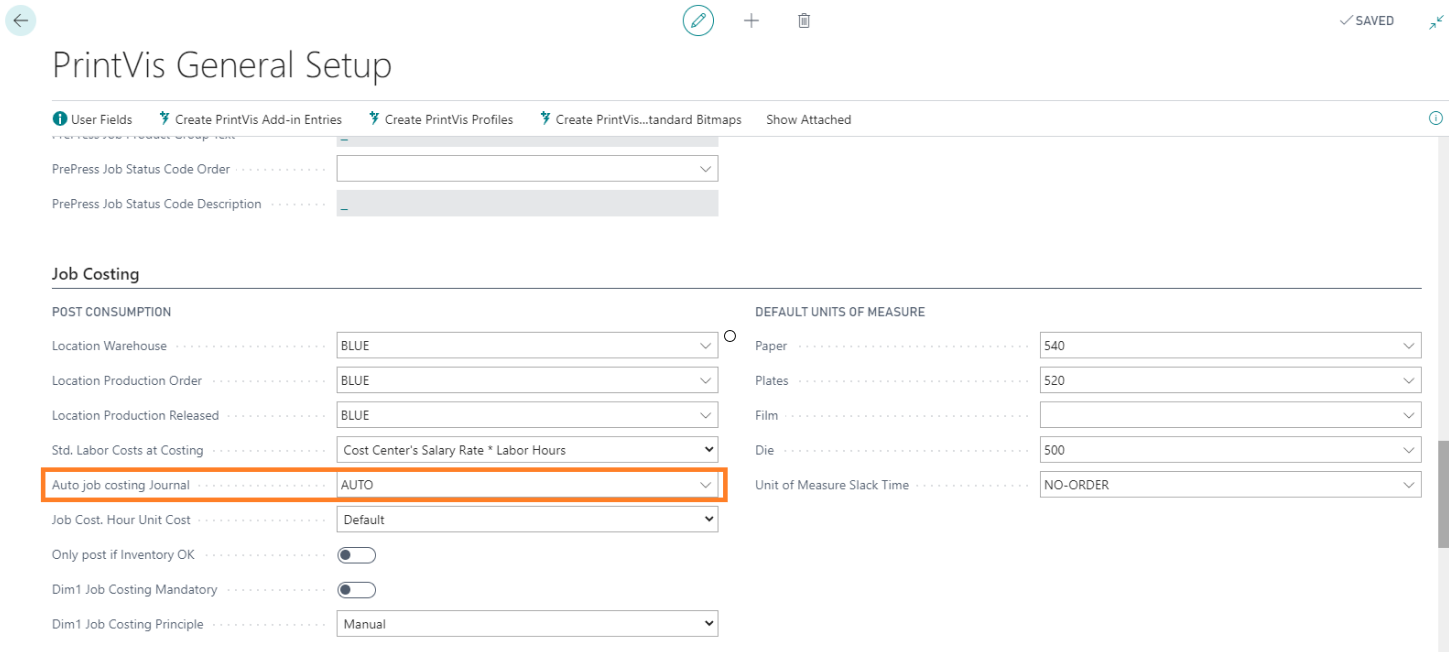Click the vertical scrollbar thumb
This screenshot has width=1449, height=652.
pos(1443,494)
